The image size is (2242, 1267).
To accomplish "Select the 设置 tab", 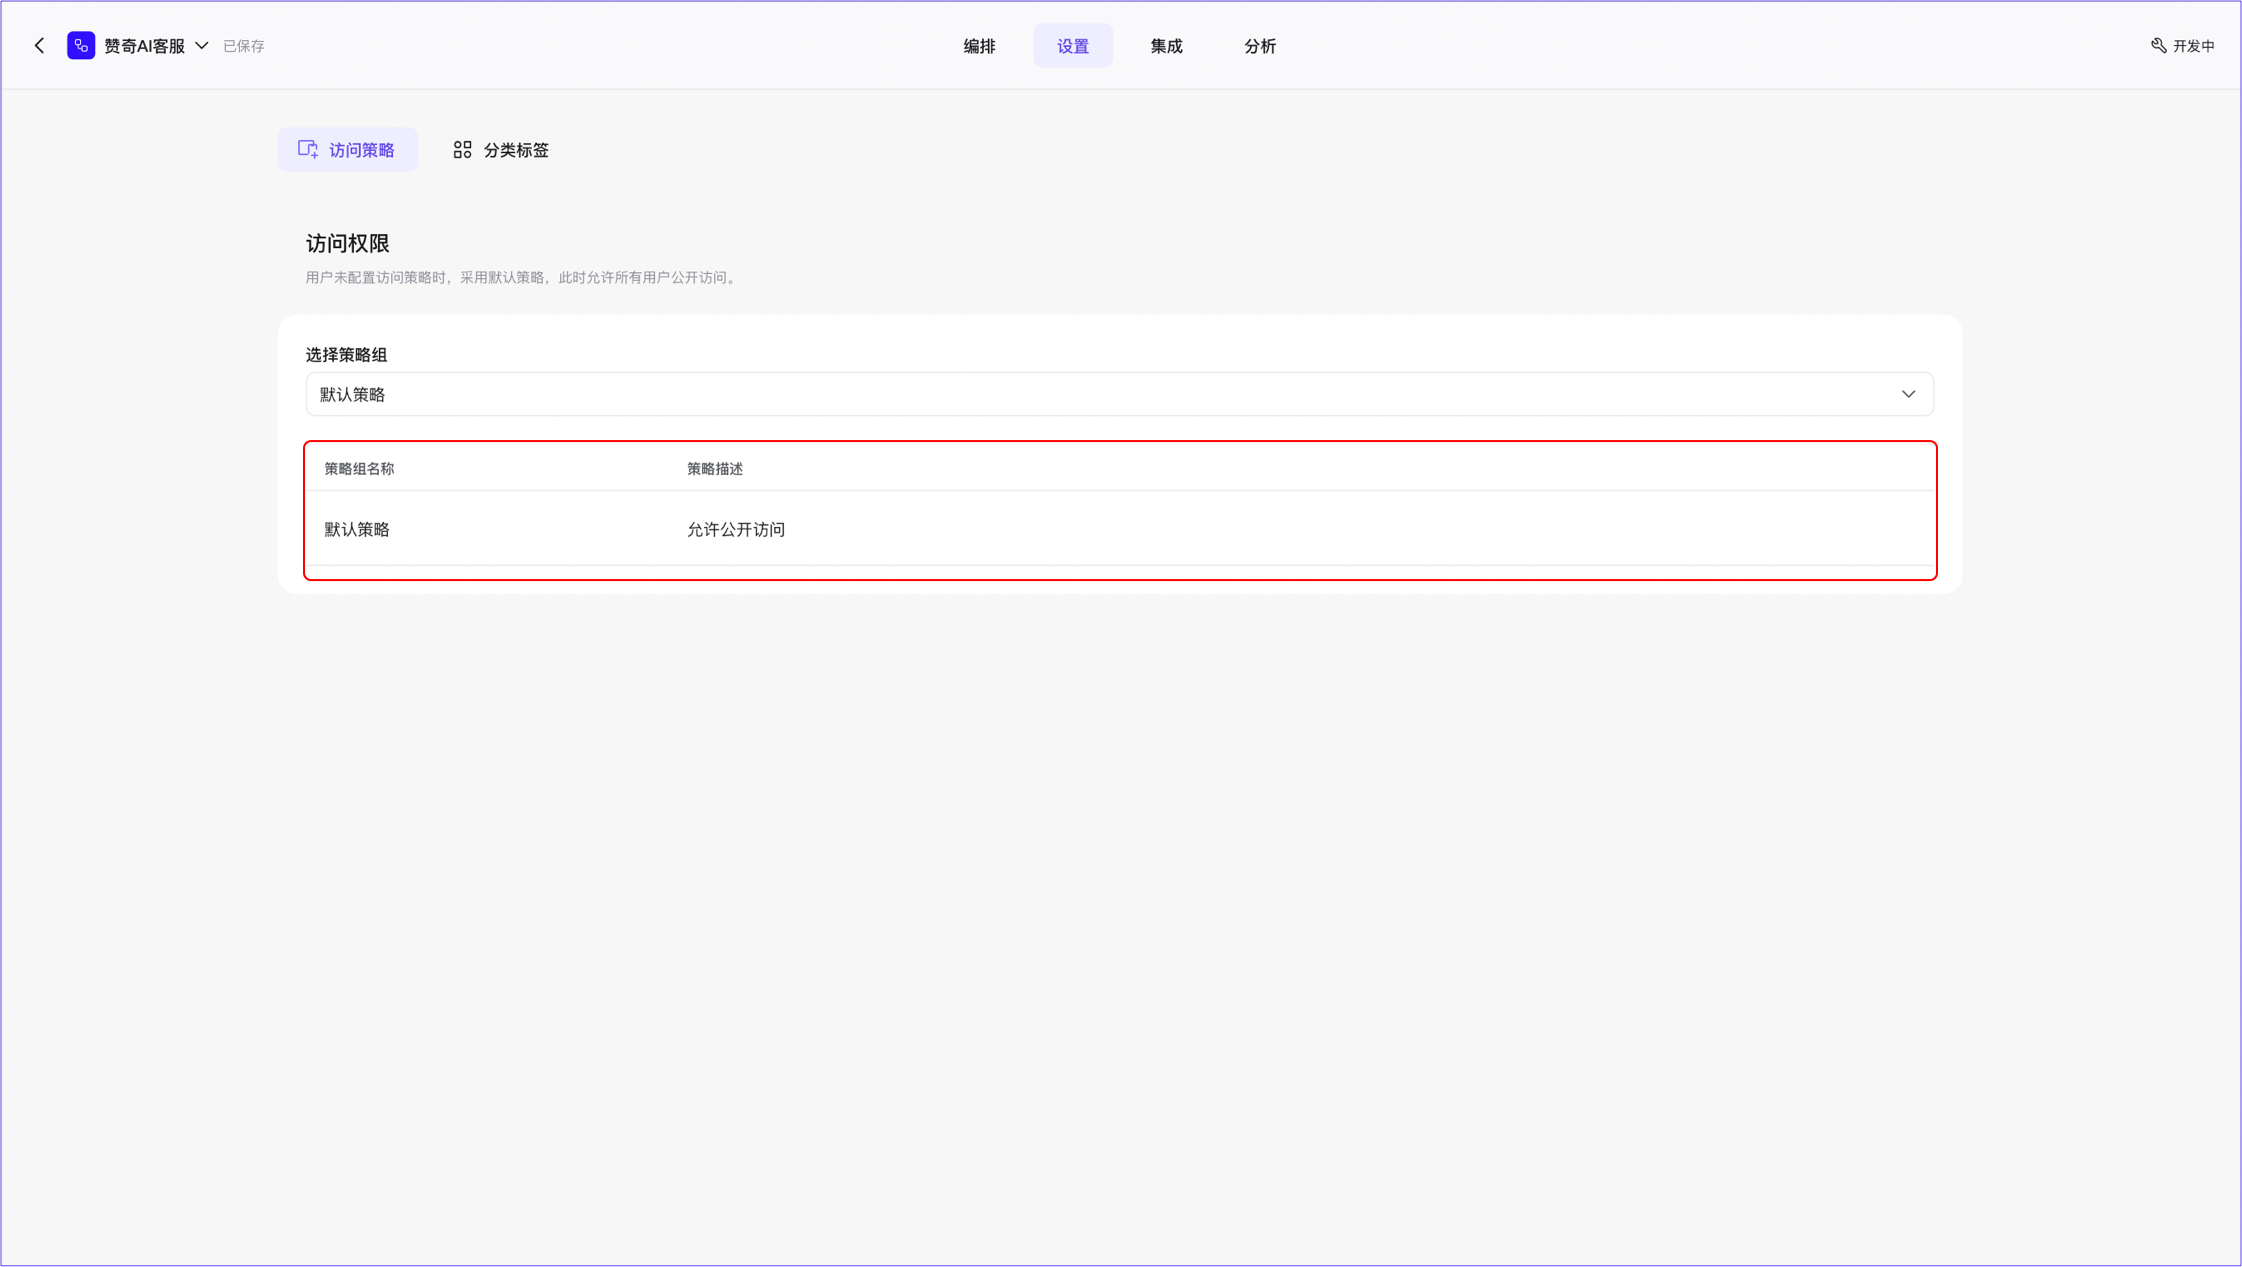I will tap(1072, 46).
